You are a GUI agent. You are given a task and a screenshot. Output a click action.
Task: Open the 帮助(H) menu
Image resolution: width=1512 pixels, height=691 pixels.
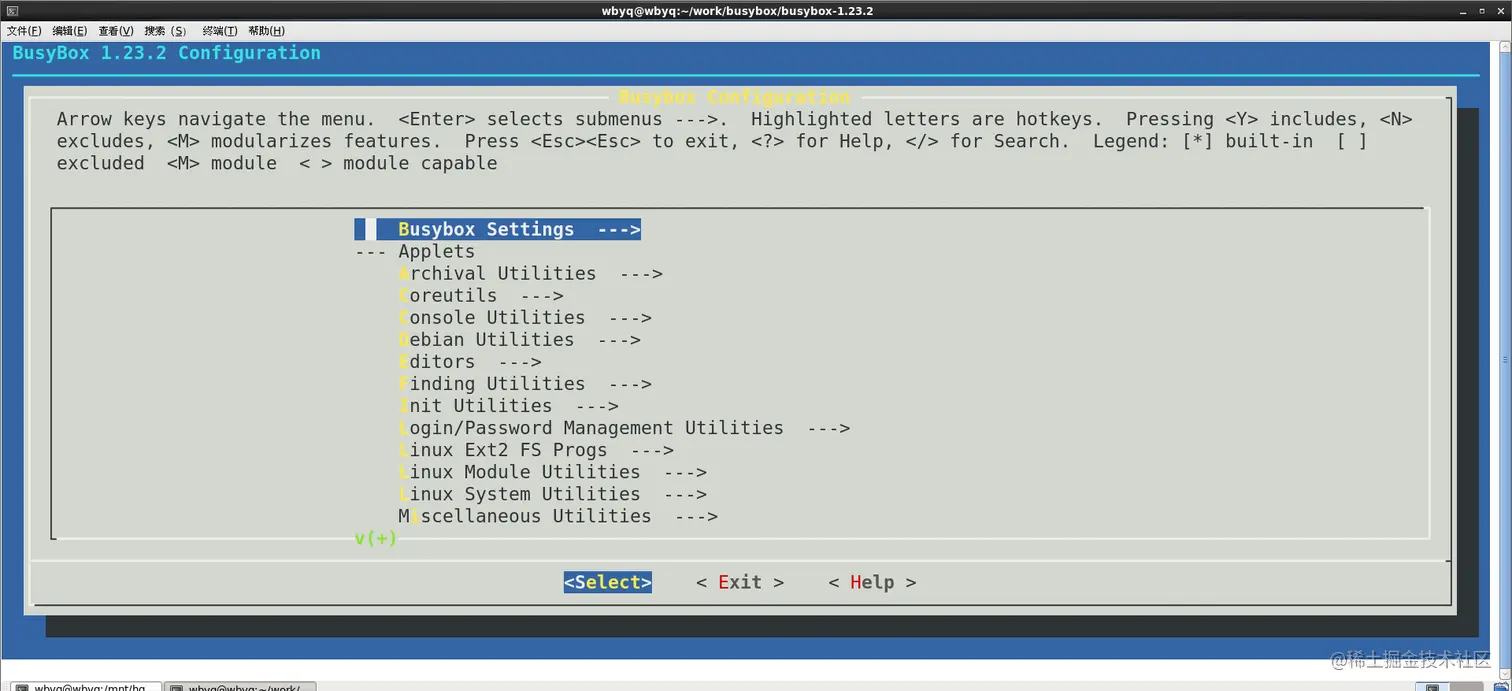click(x=266, y=31)
